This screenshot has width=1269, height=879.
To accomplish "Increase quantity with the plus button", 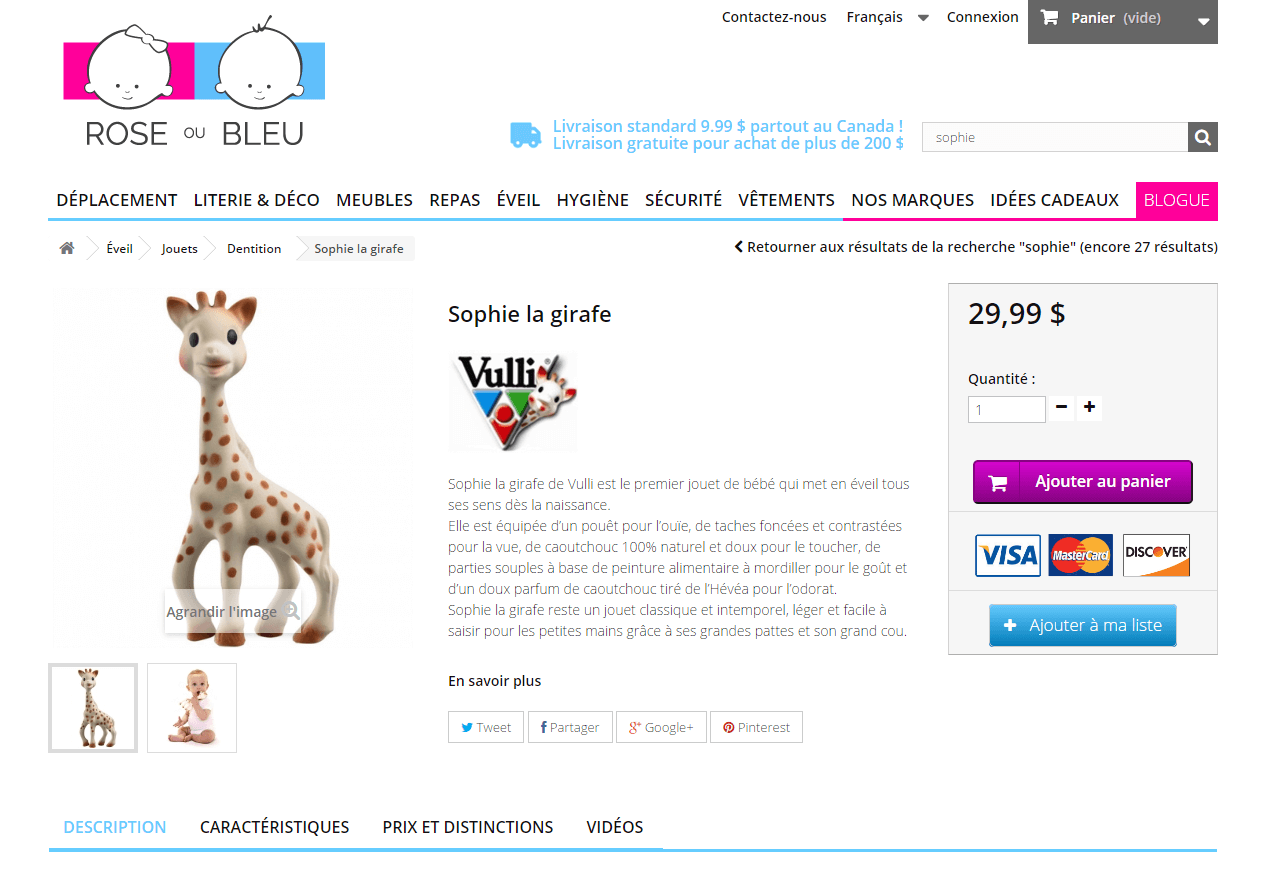I will (1090, 408).
